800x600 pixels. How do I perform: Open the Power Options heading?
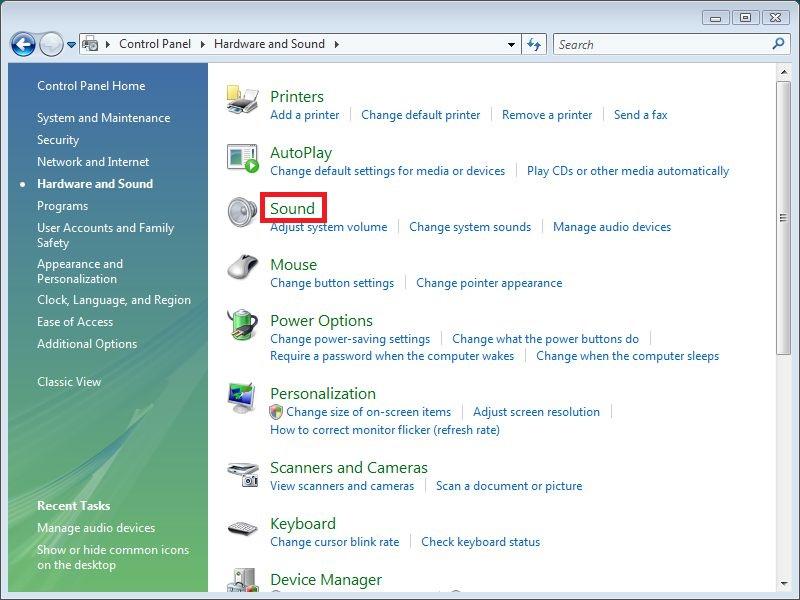pos(321,321)
